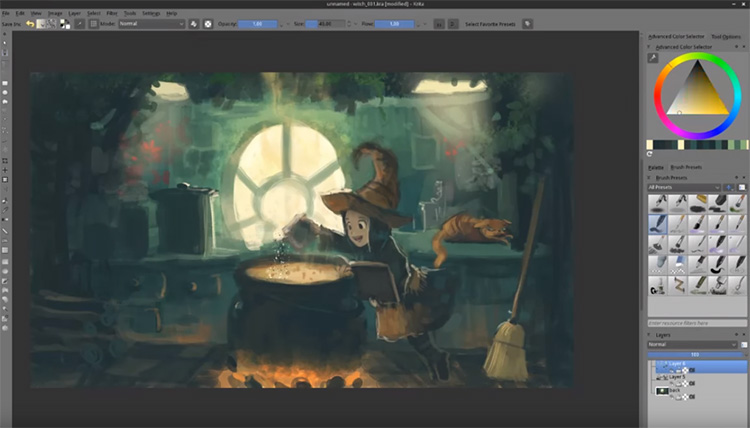This screenshot has width=750, height=428.
Task: Open the brush blending Mode dropdown
Action: (152, 24)
